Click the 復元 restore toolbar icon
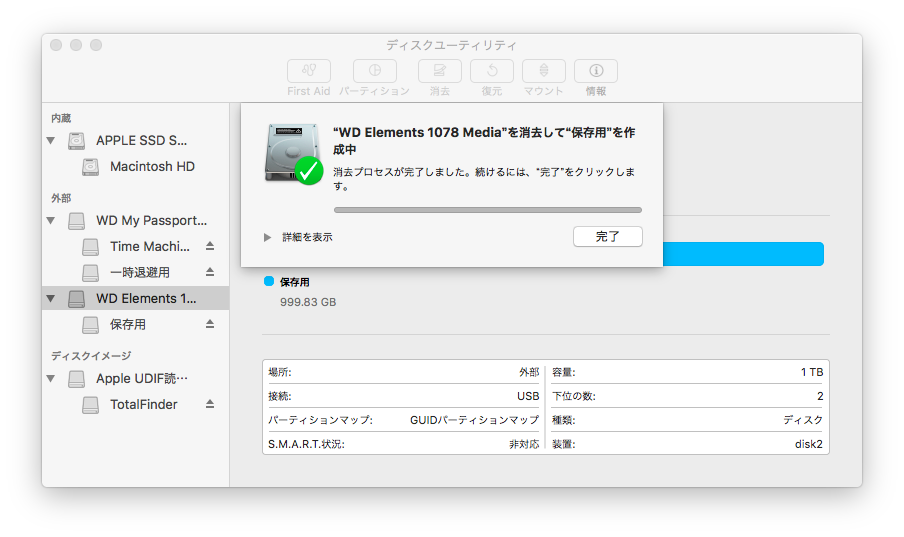 492,71
